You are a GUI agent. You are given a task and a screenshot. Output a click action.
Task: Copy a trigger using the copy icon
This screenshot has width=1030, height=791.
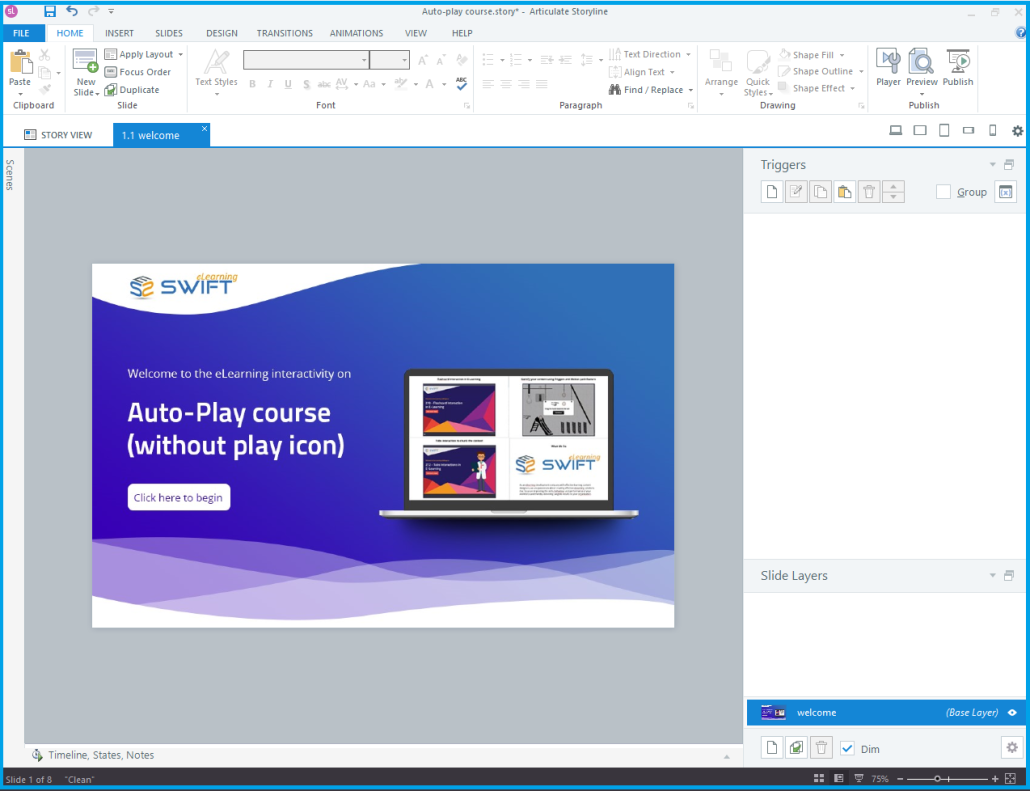point(821,191)
